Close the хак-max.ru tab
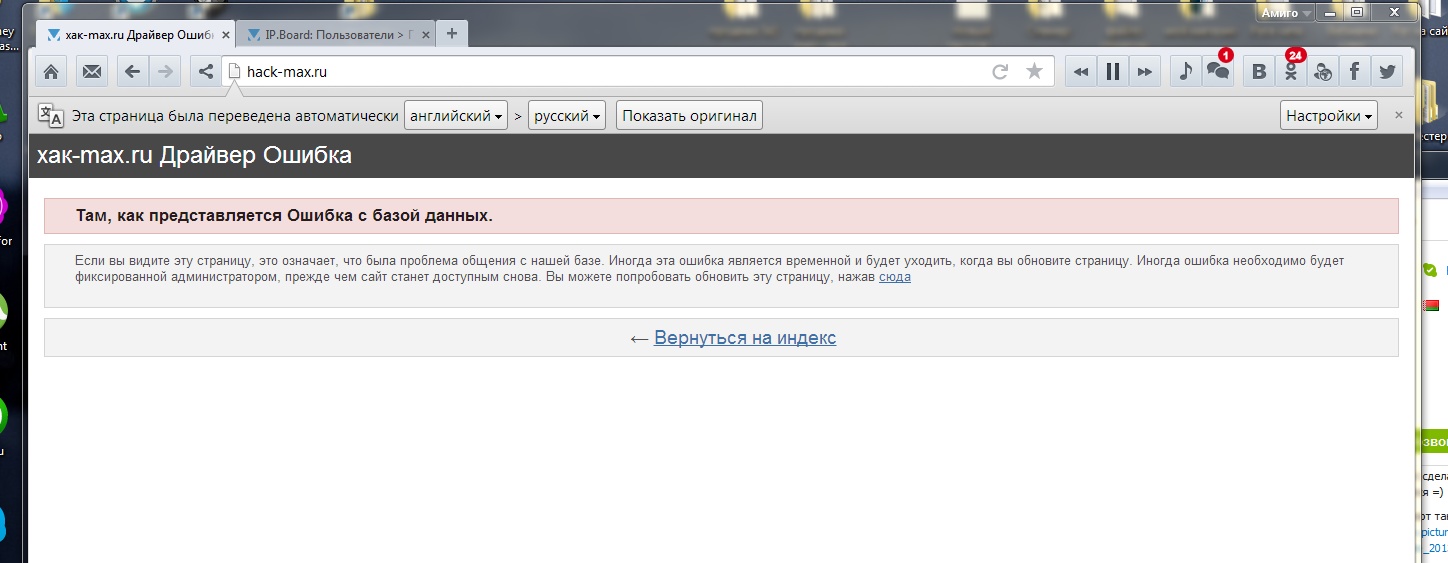Image resolution: width=1448 pixels, height=563 pixels. pyautogui.click(x=225, y=34)
